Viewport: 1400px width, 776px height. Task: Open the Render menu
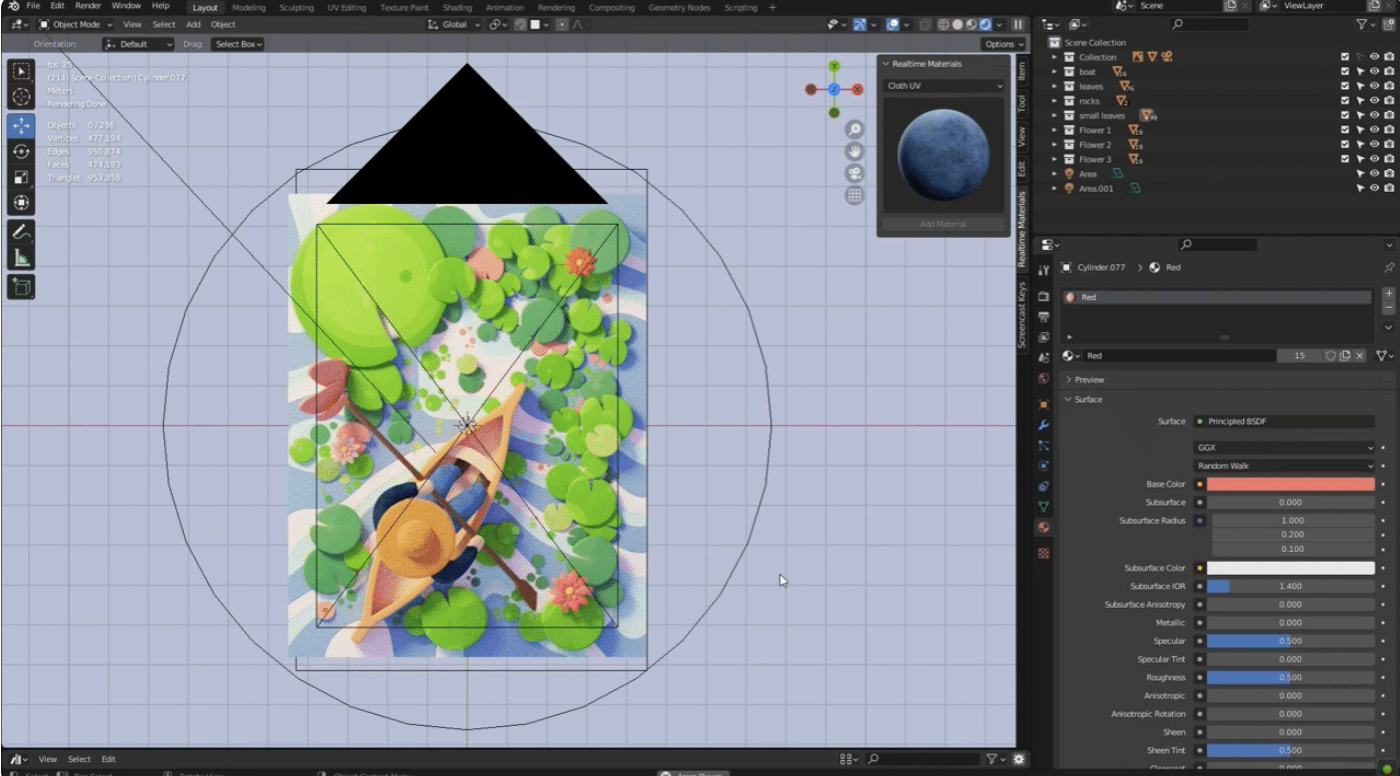tap(88, 6)
